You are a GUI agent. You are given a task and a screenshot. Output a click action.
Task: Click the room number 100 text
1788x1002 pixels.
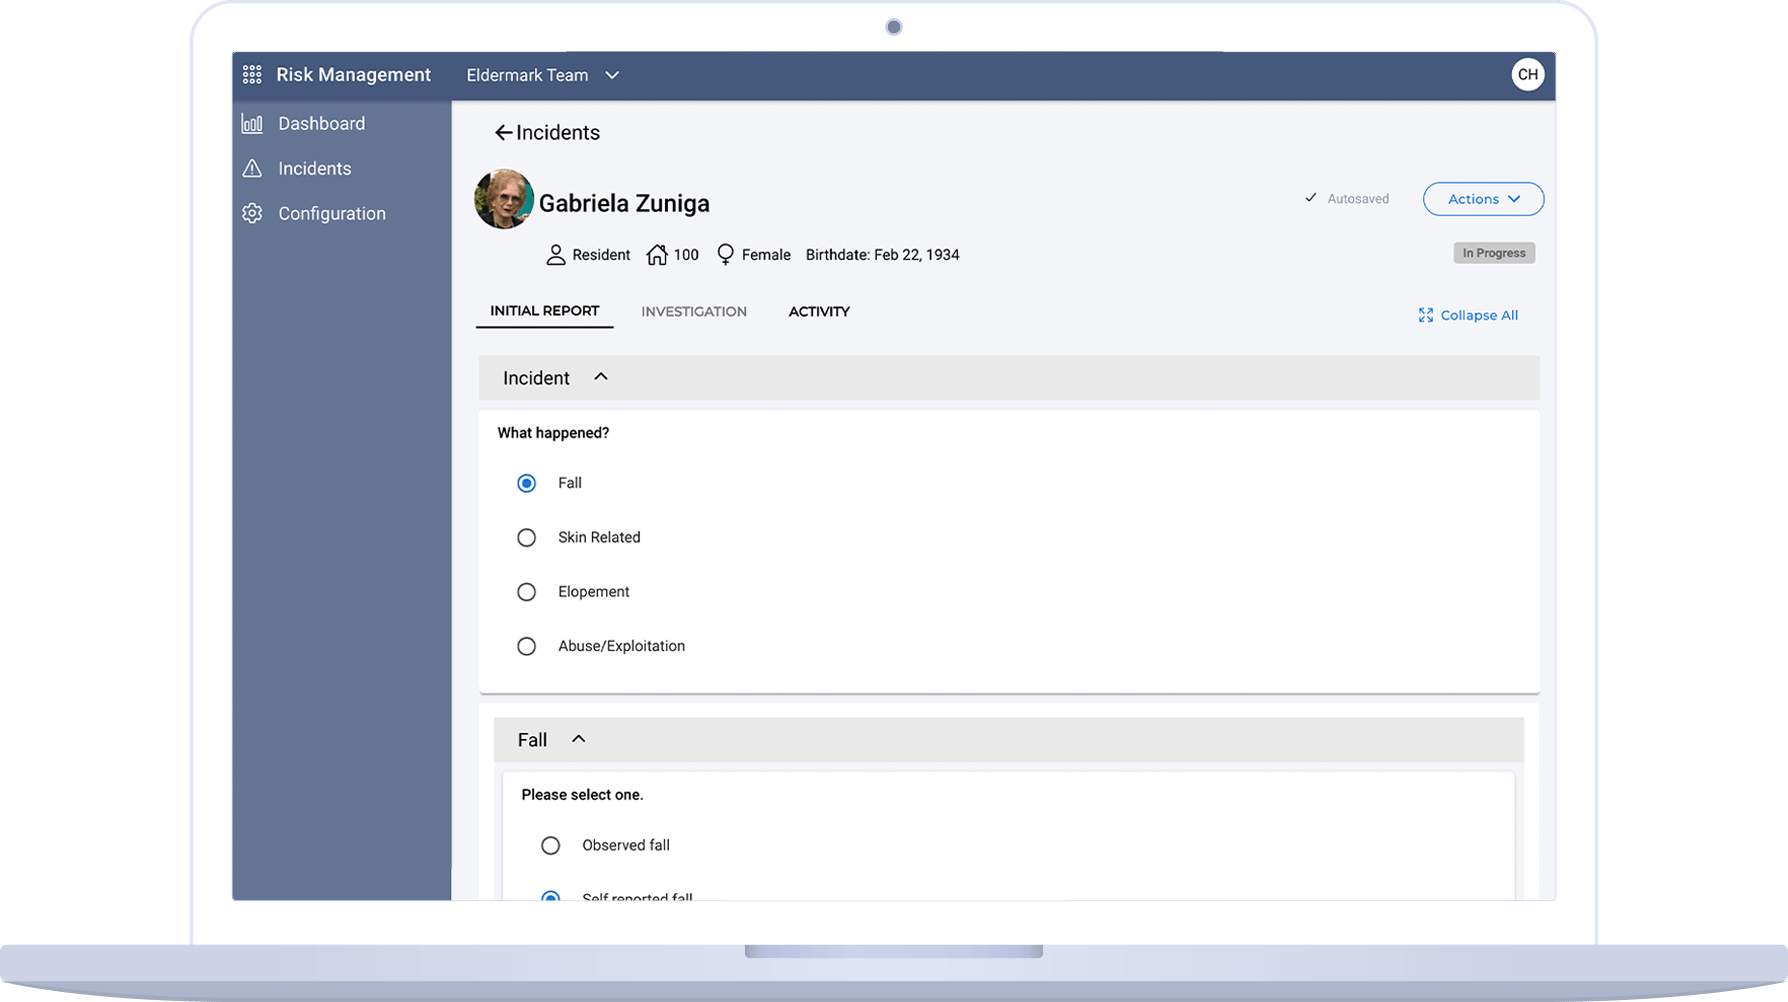[x=686, y=255]
